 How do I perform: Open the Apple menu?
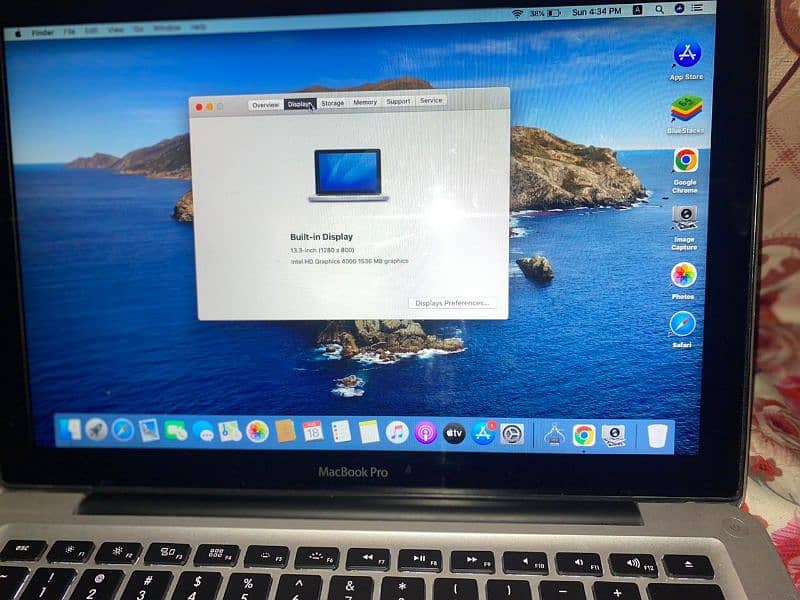[17, 33]
